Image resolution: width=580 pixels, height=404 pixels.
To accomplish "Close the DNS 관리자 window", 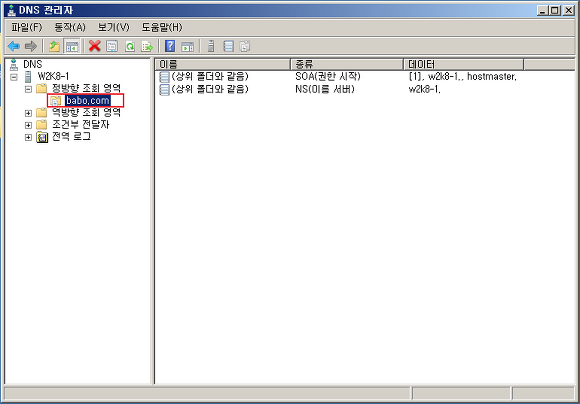I will tap(569, 10).
